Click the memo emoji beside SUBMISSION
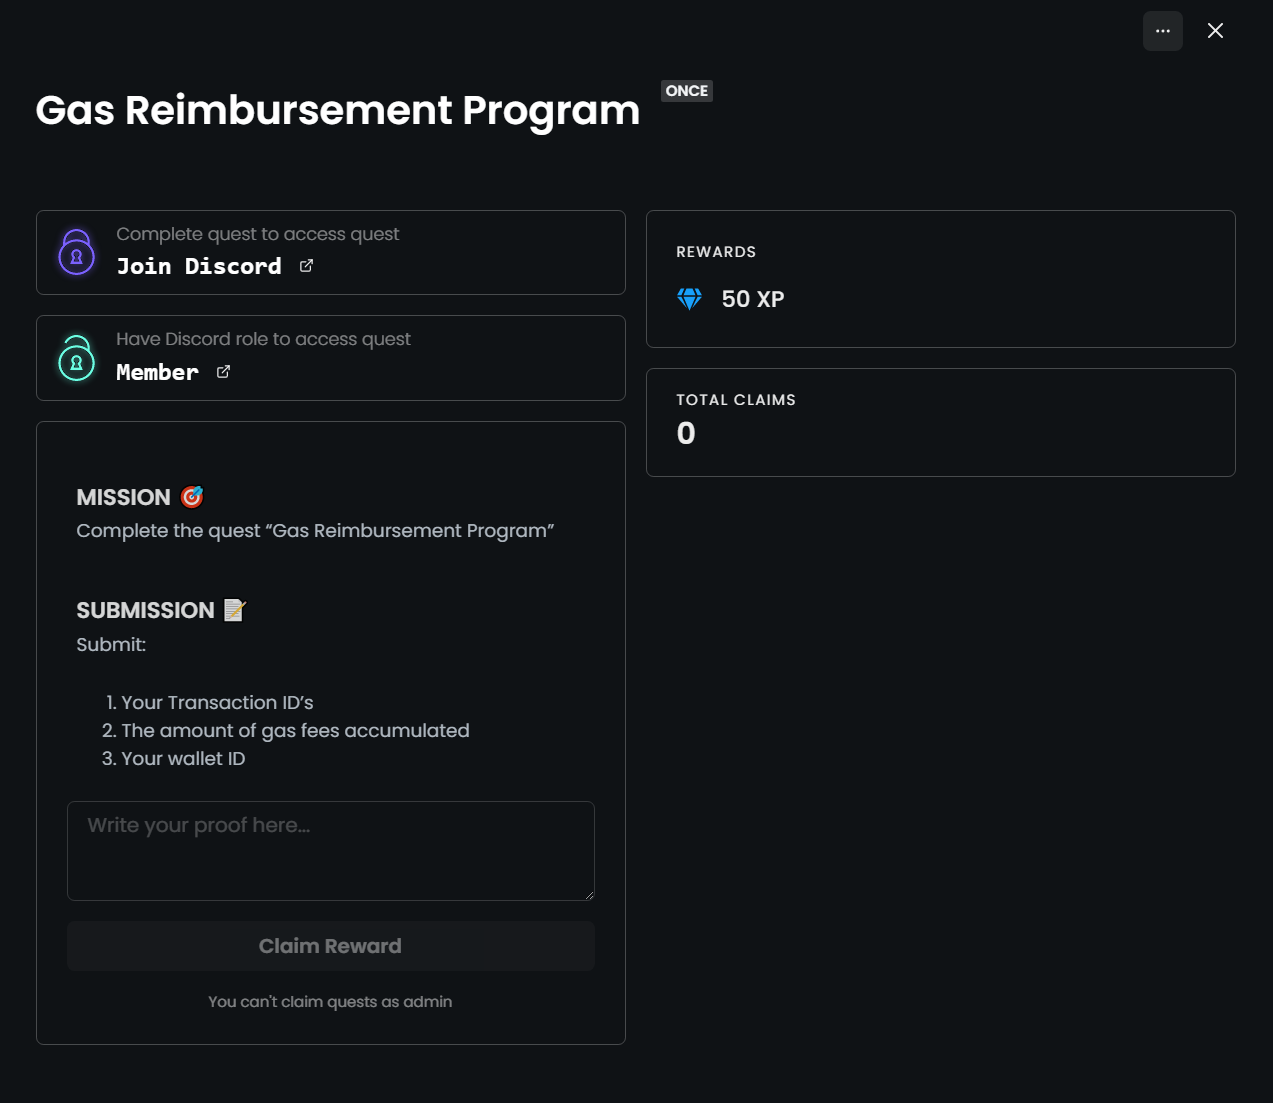 [234, 610]
